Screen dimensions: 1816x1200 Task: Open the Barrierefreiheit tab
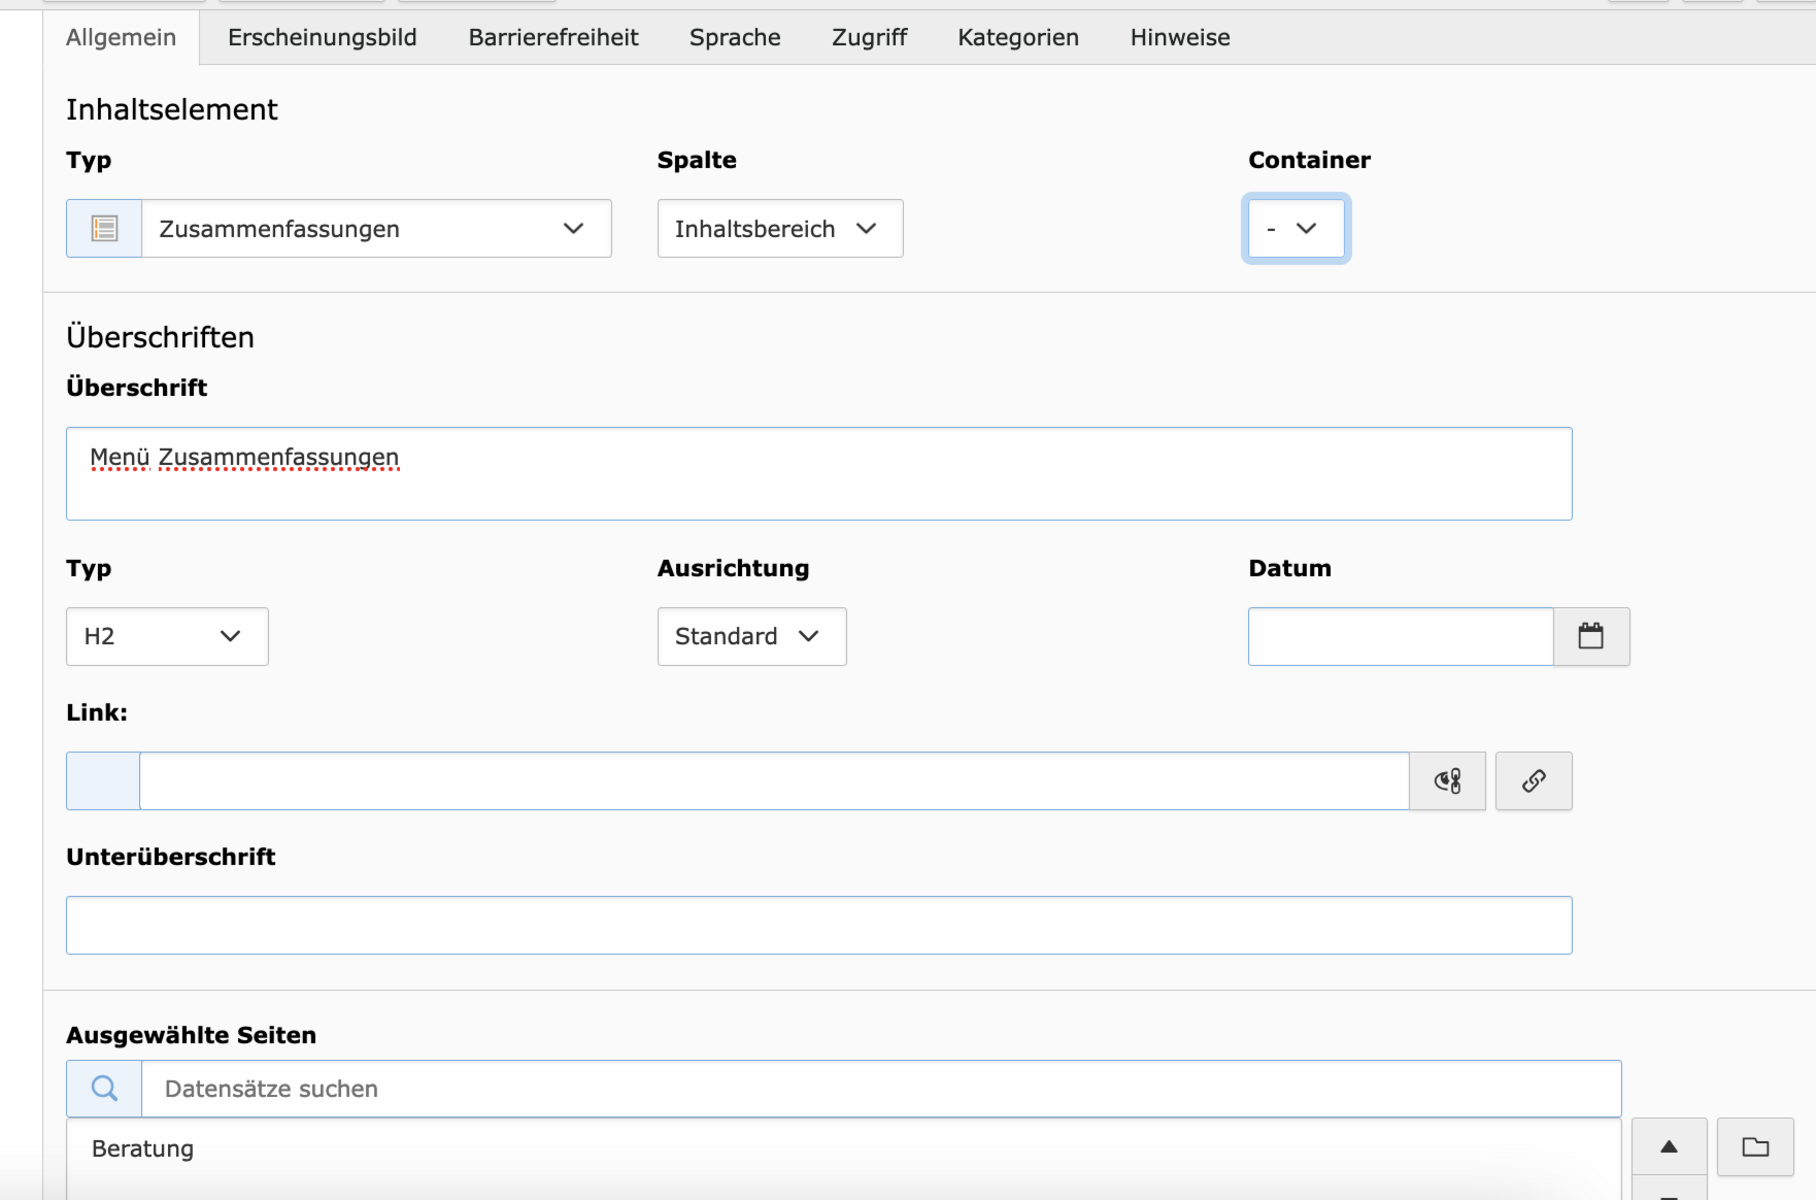(553, 38)
